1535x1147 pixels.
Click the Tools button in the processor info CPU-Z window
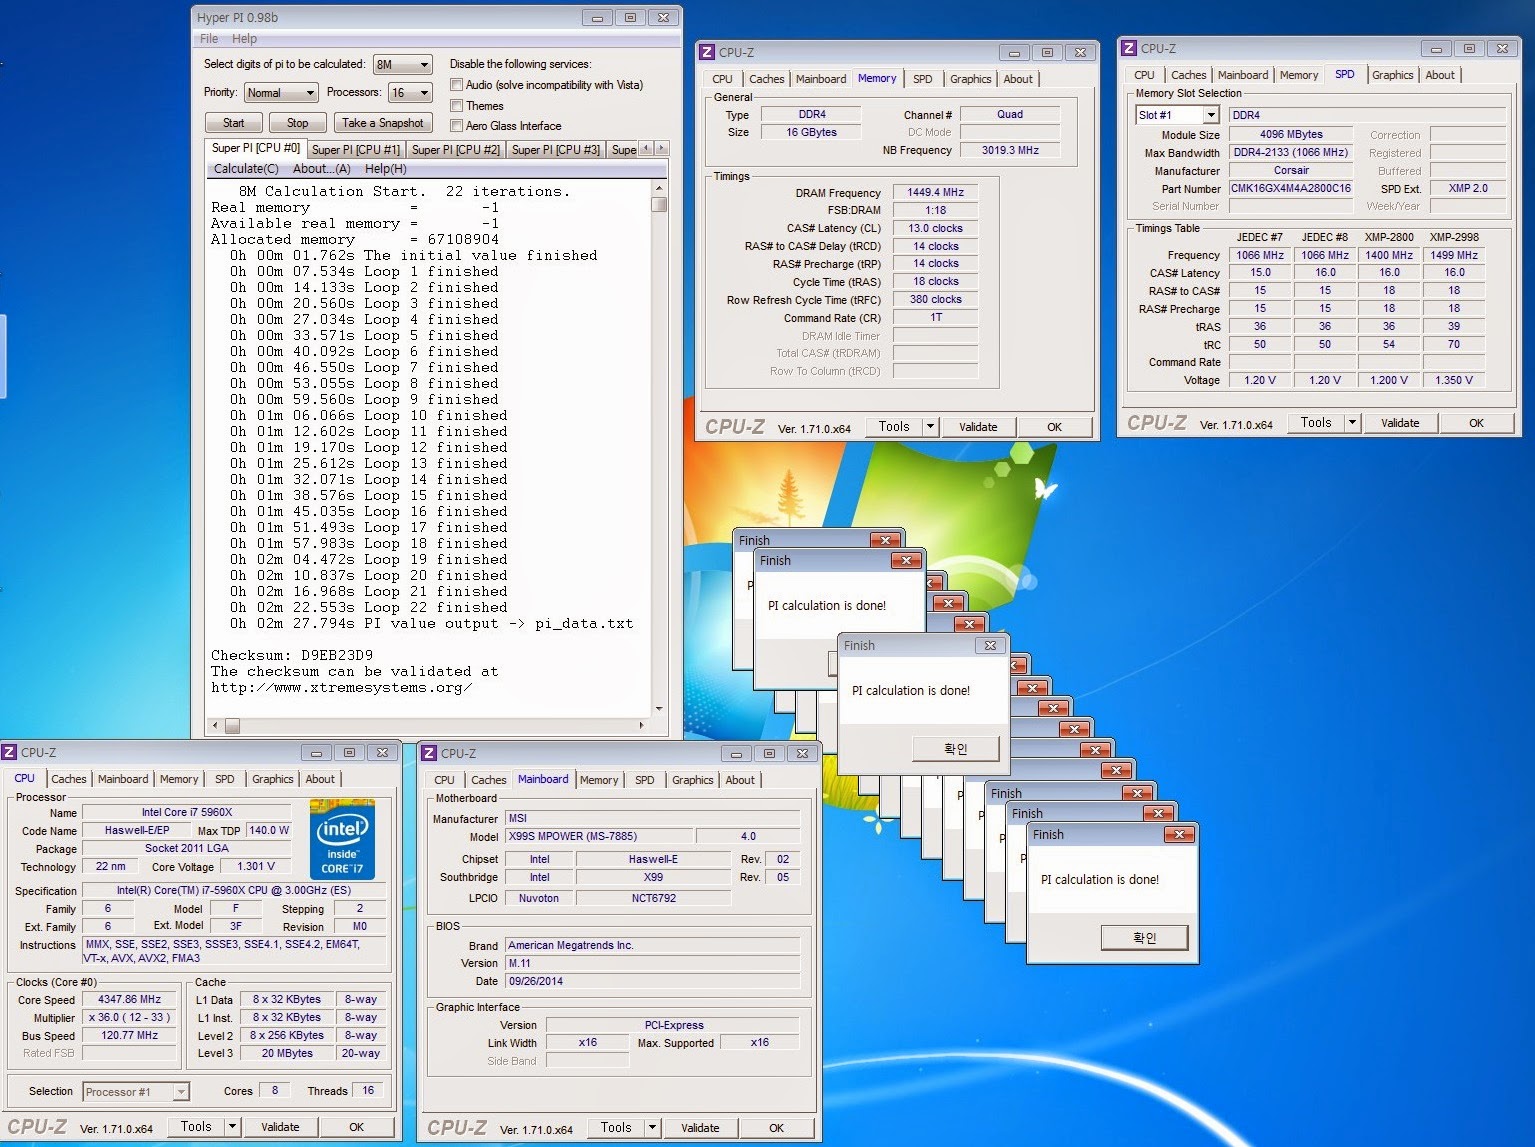tap(196, 1127)
